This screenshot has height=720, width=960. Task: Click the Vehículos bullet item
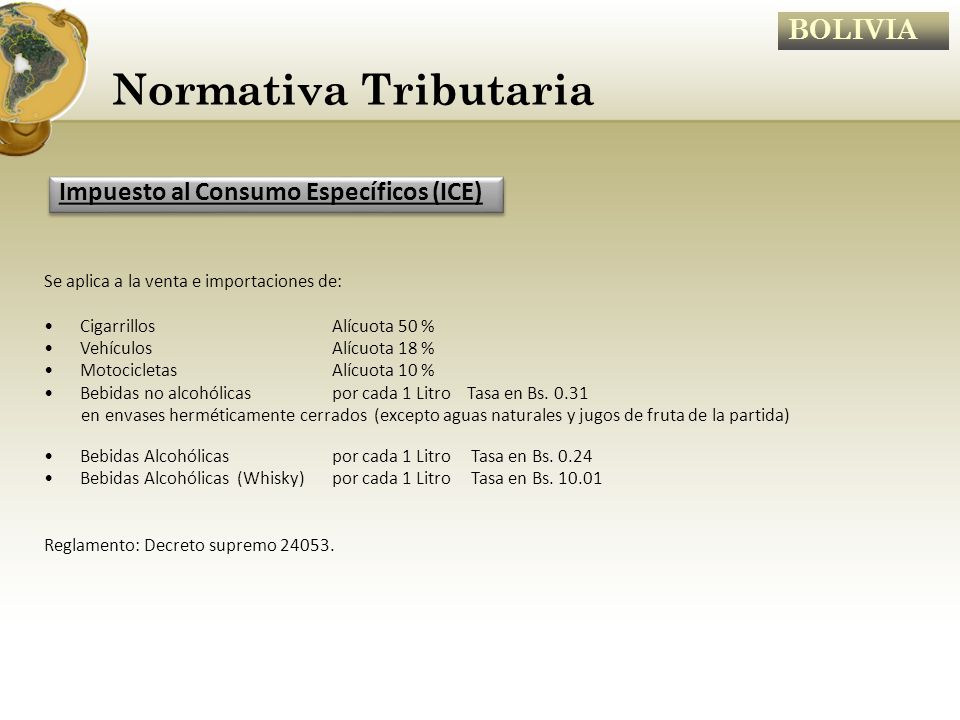pos(116,348)
